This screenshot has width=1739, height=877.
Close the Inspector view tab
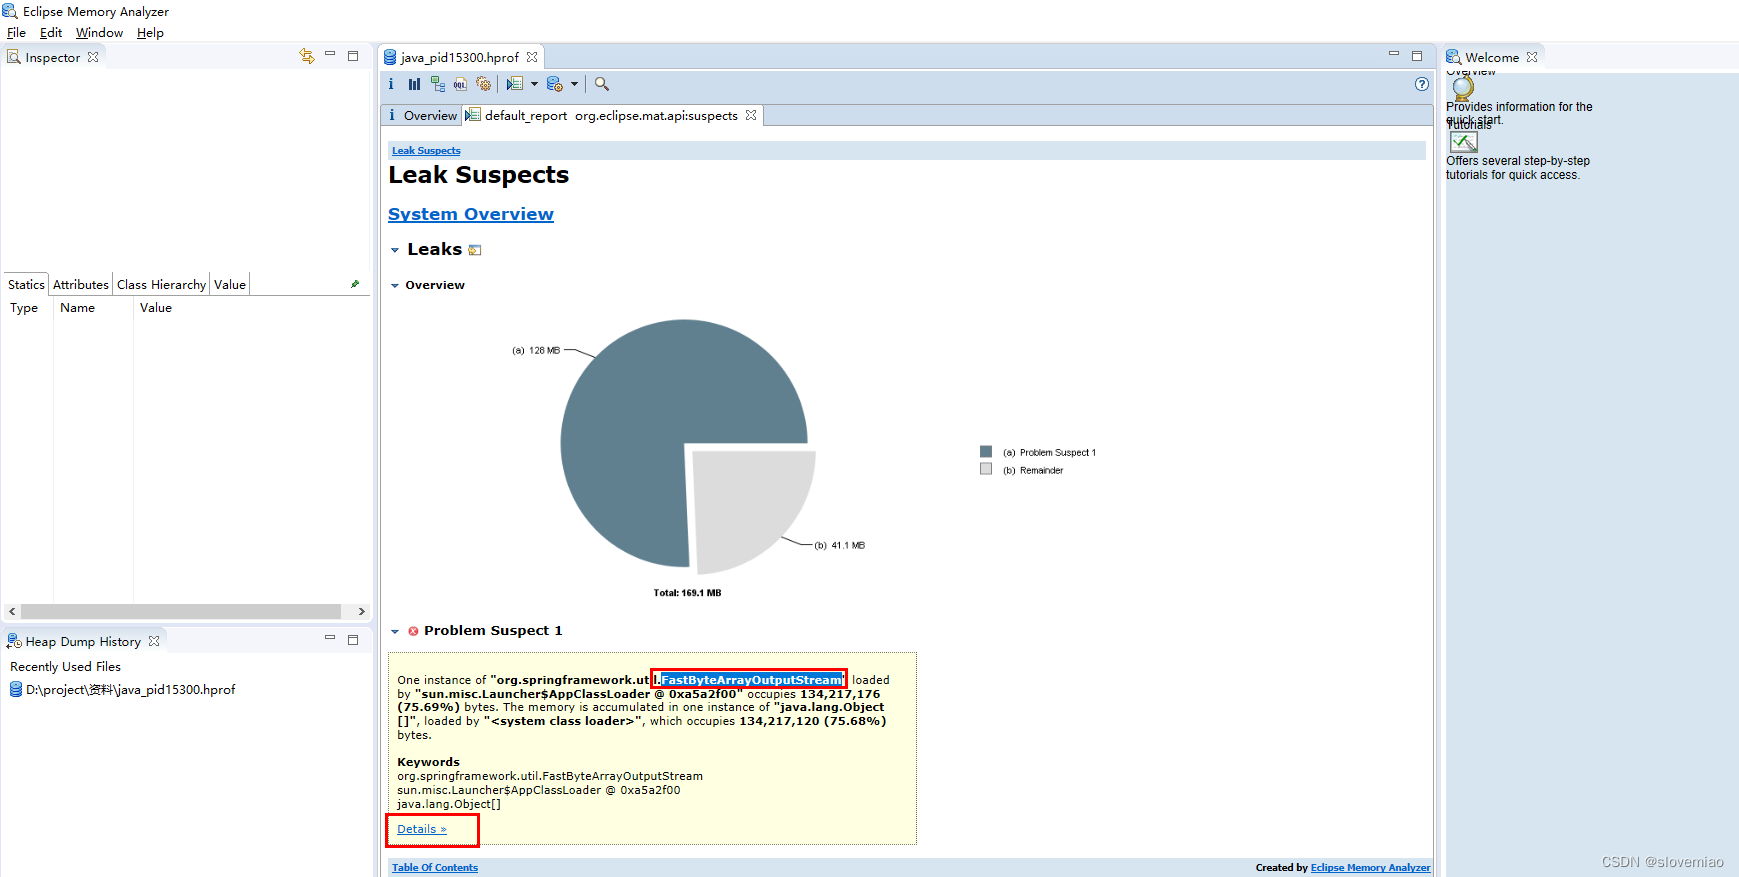click(x=93, y=57)
